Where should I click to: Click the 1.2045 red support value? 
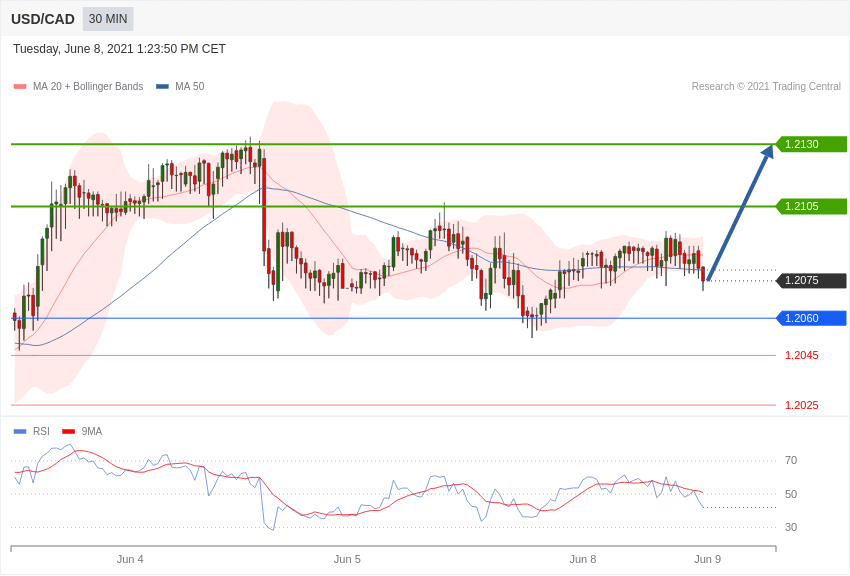coord(802,355)
